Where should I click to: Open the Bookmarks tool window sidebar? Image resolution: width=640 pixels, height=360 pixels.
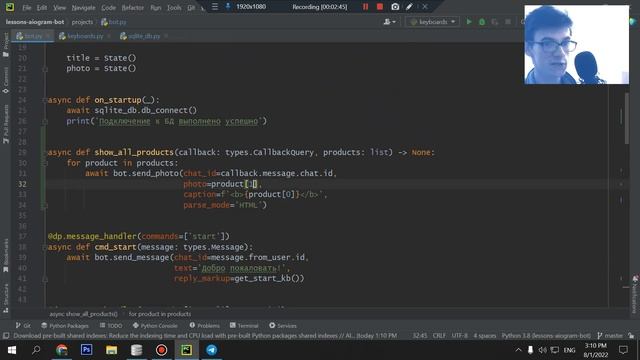click(x=5, y=256)
